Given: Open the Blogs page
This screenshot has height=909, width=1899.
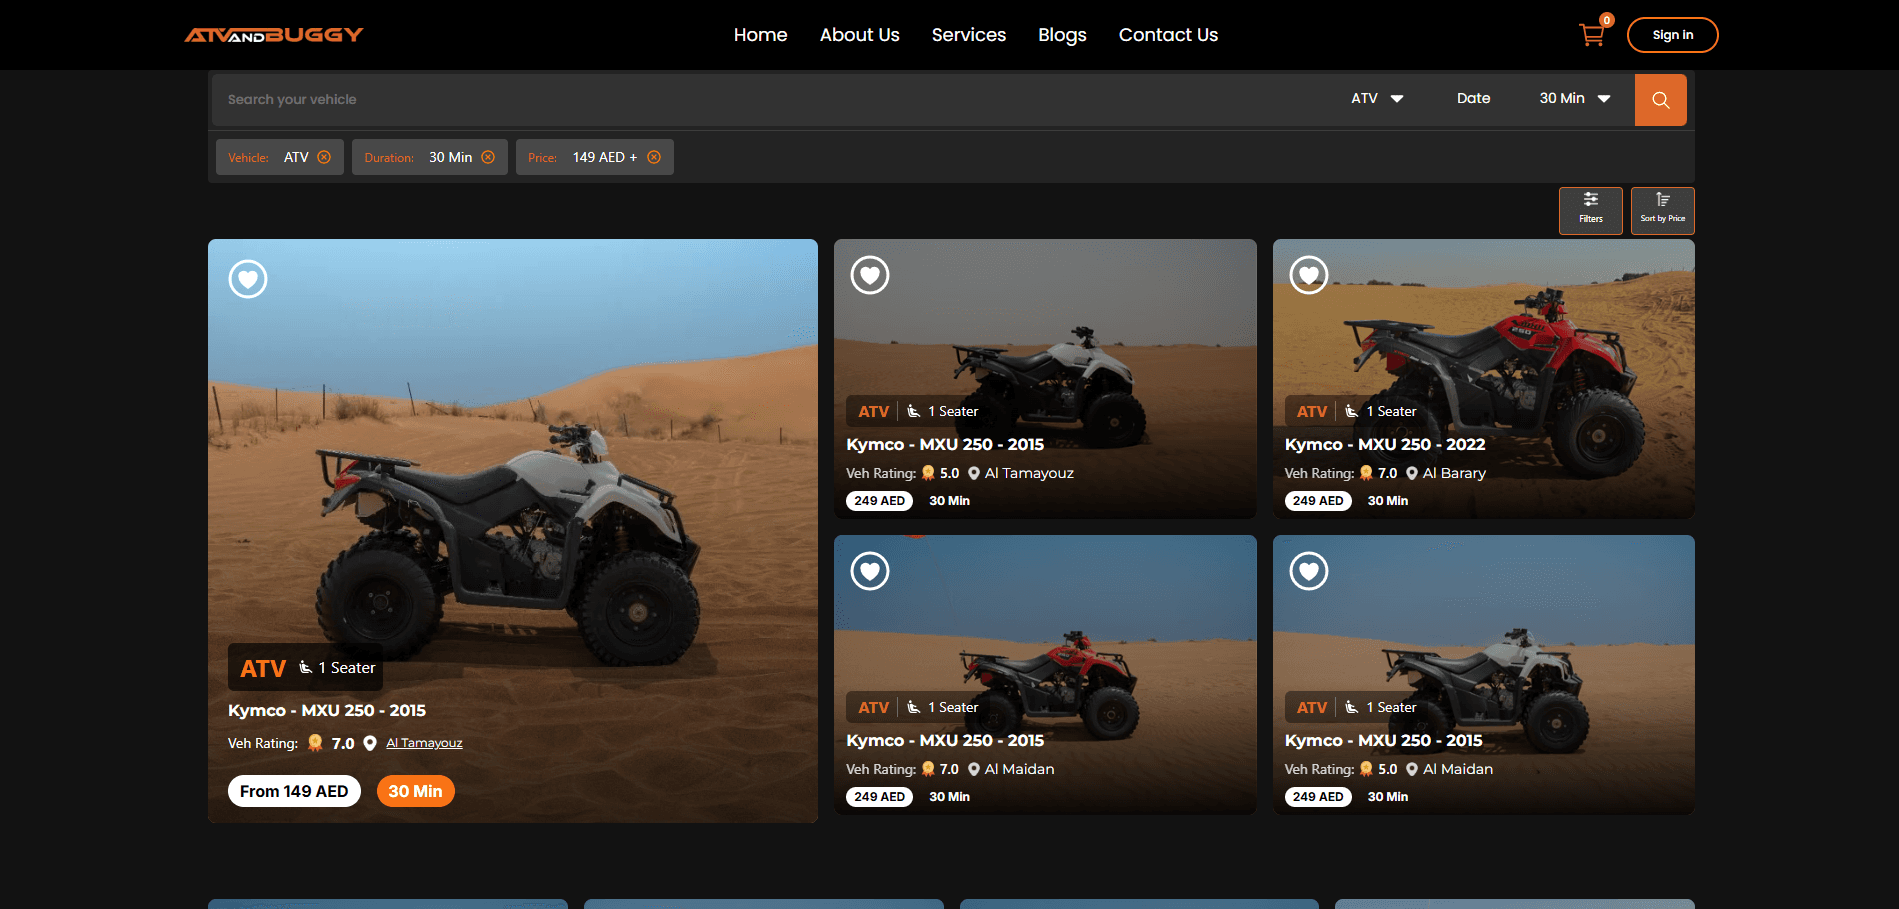Looking at the screenshot, I should (1062, 35).
